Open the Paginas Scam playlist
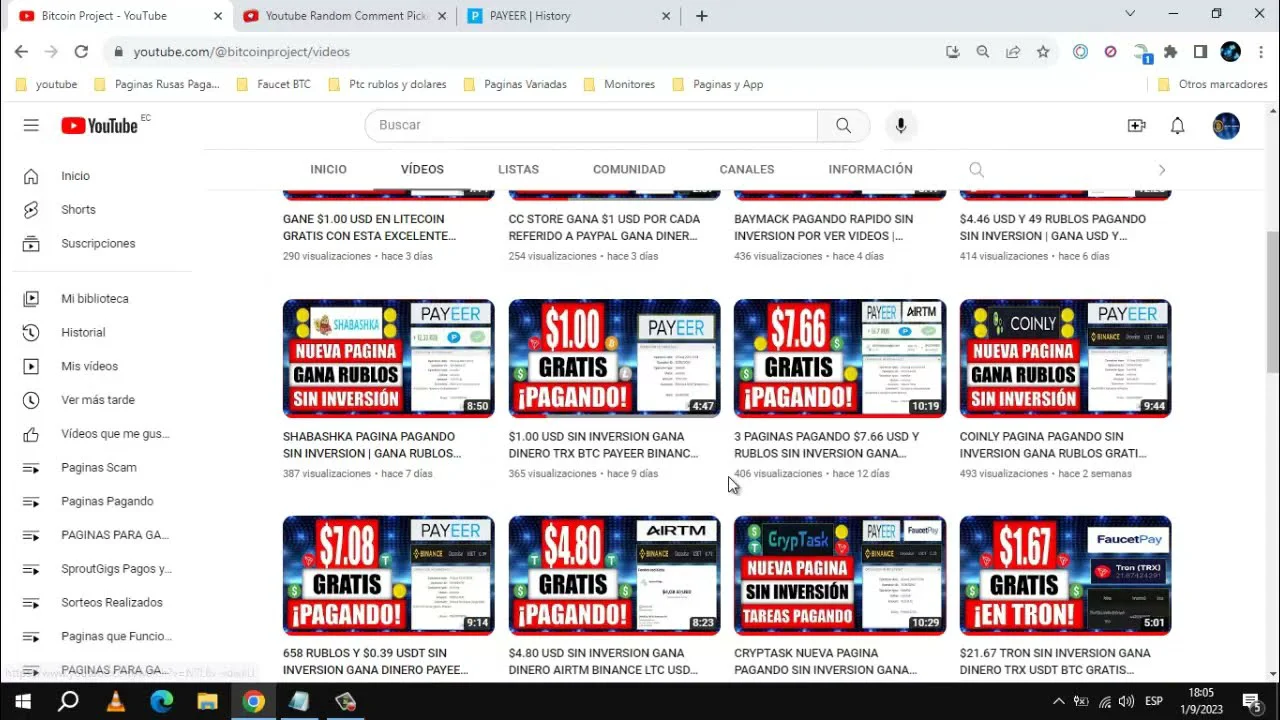 (x=98, y=467)
